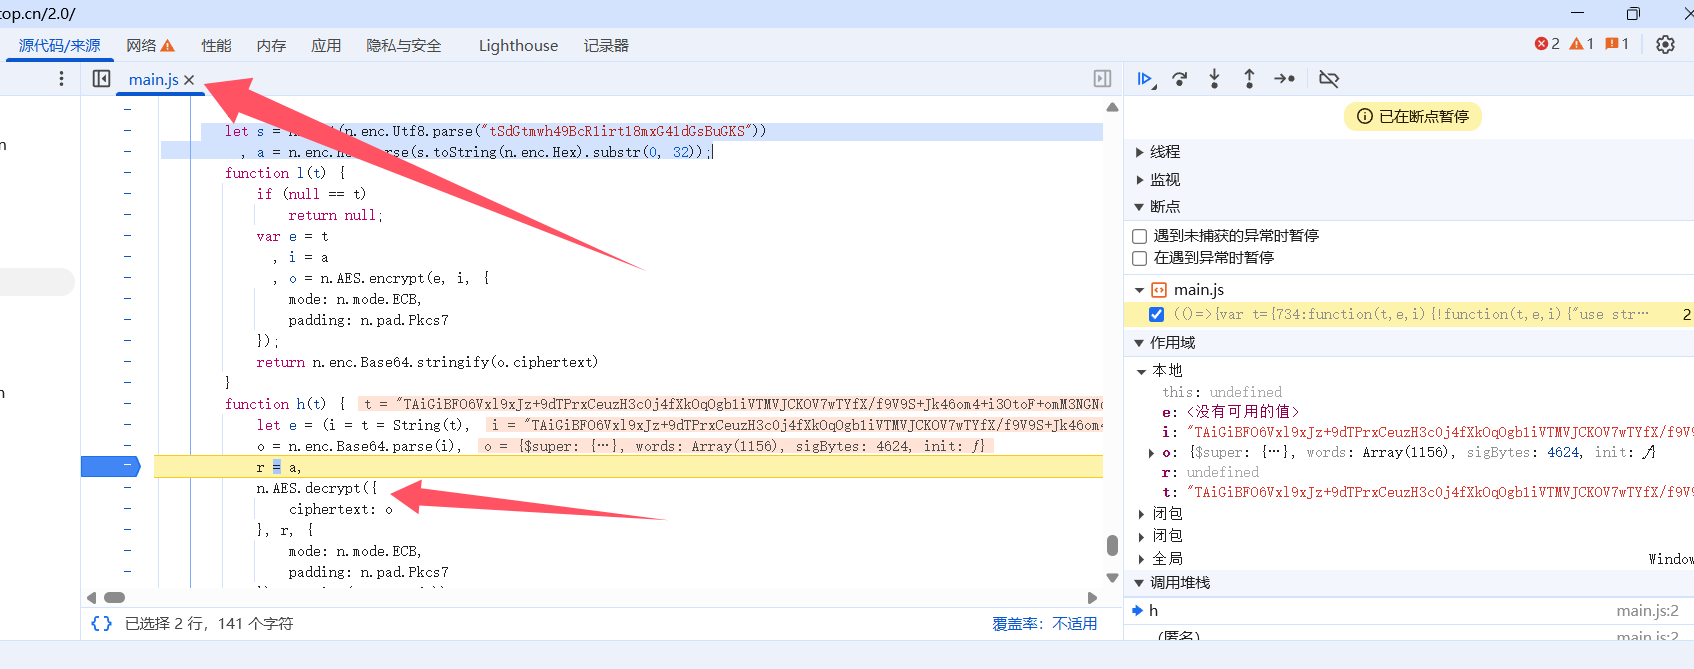The image size is (1694, 669).
Task: Collapse main.js breakpoint group
Action: click(x=1139, y=290)
